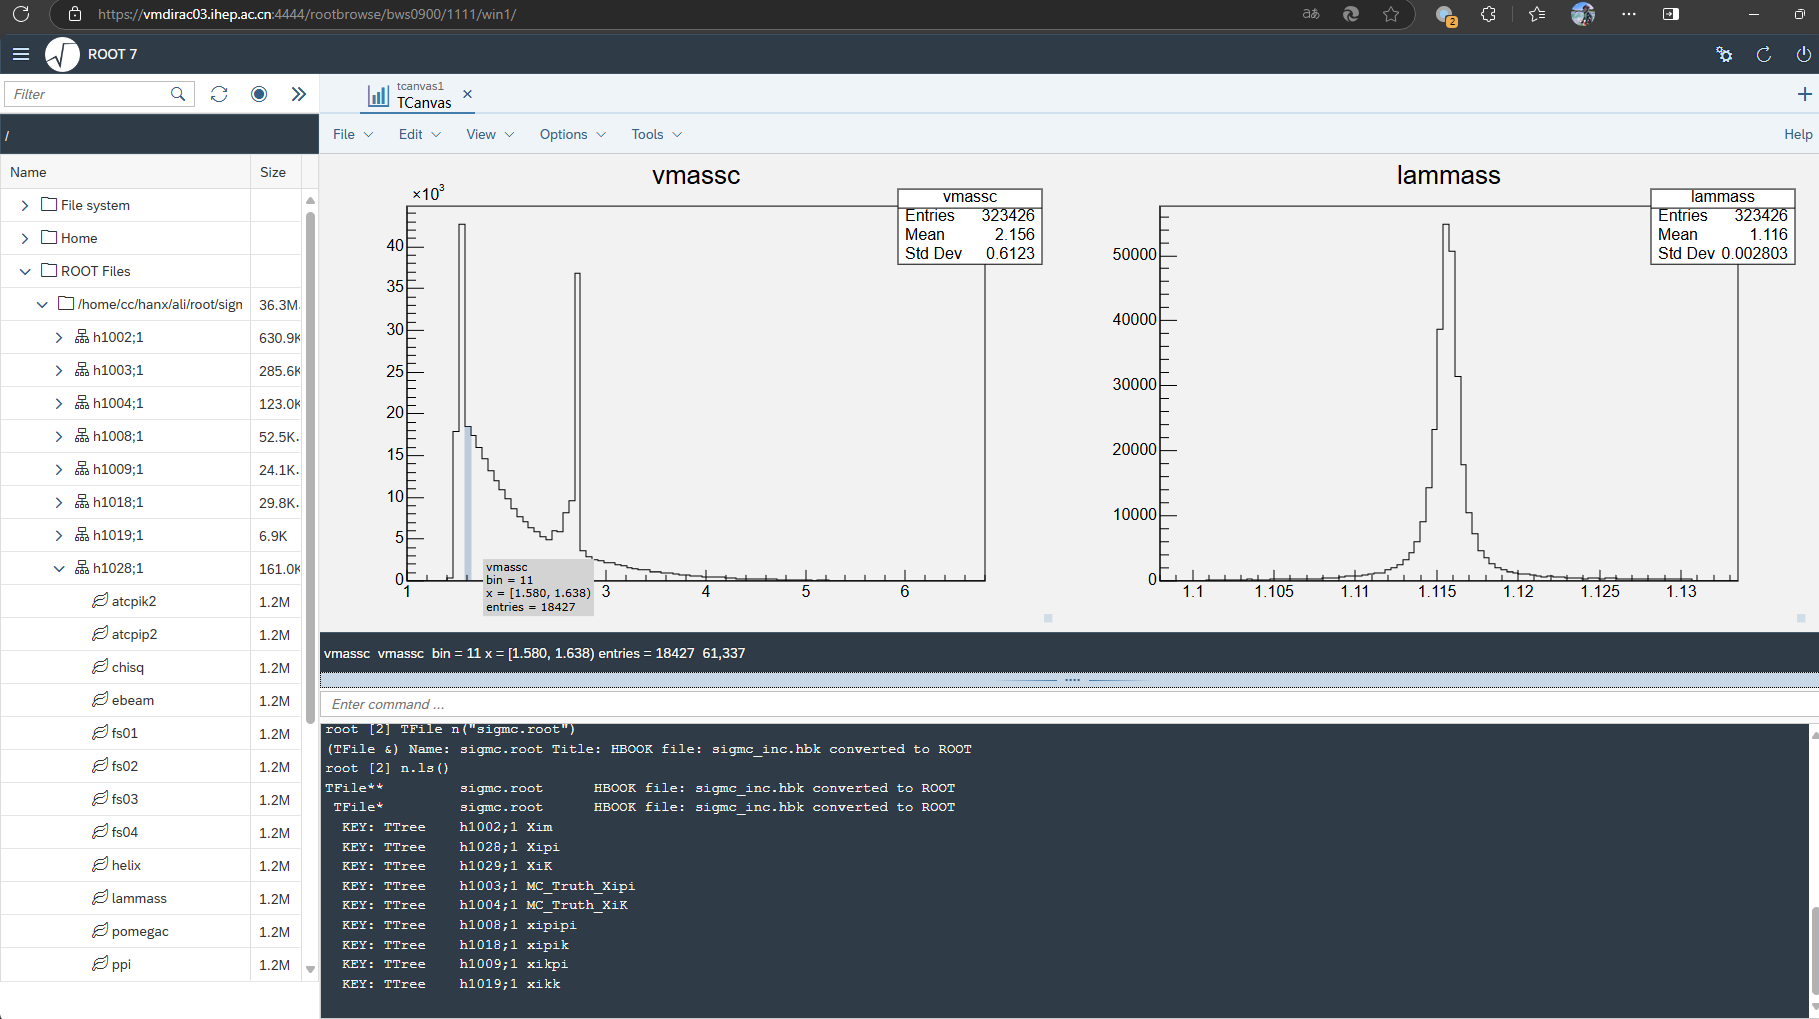Expand the Home folder

coord(25,238)
